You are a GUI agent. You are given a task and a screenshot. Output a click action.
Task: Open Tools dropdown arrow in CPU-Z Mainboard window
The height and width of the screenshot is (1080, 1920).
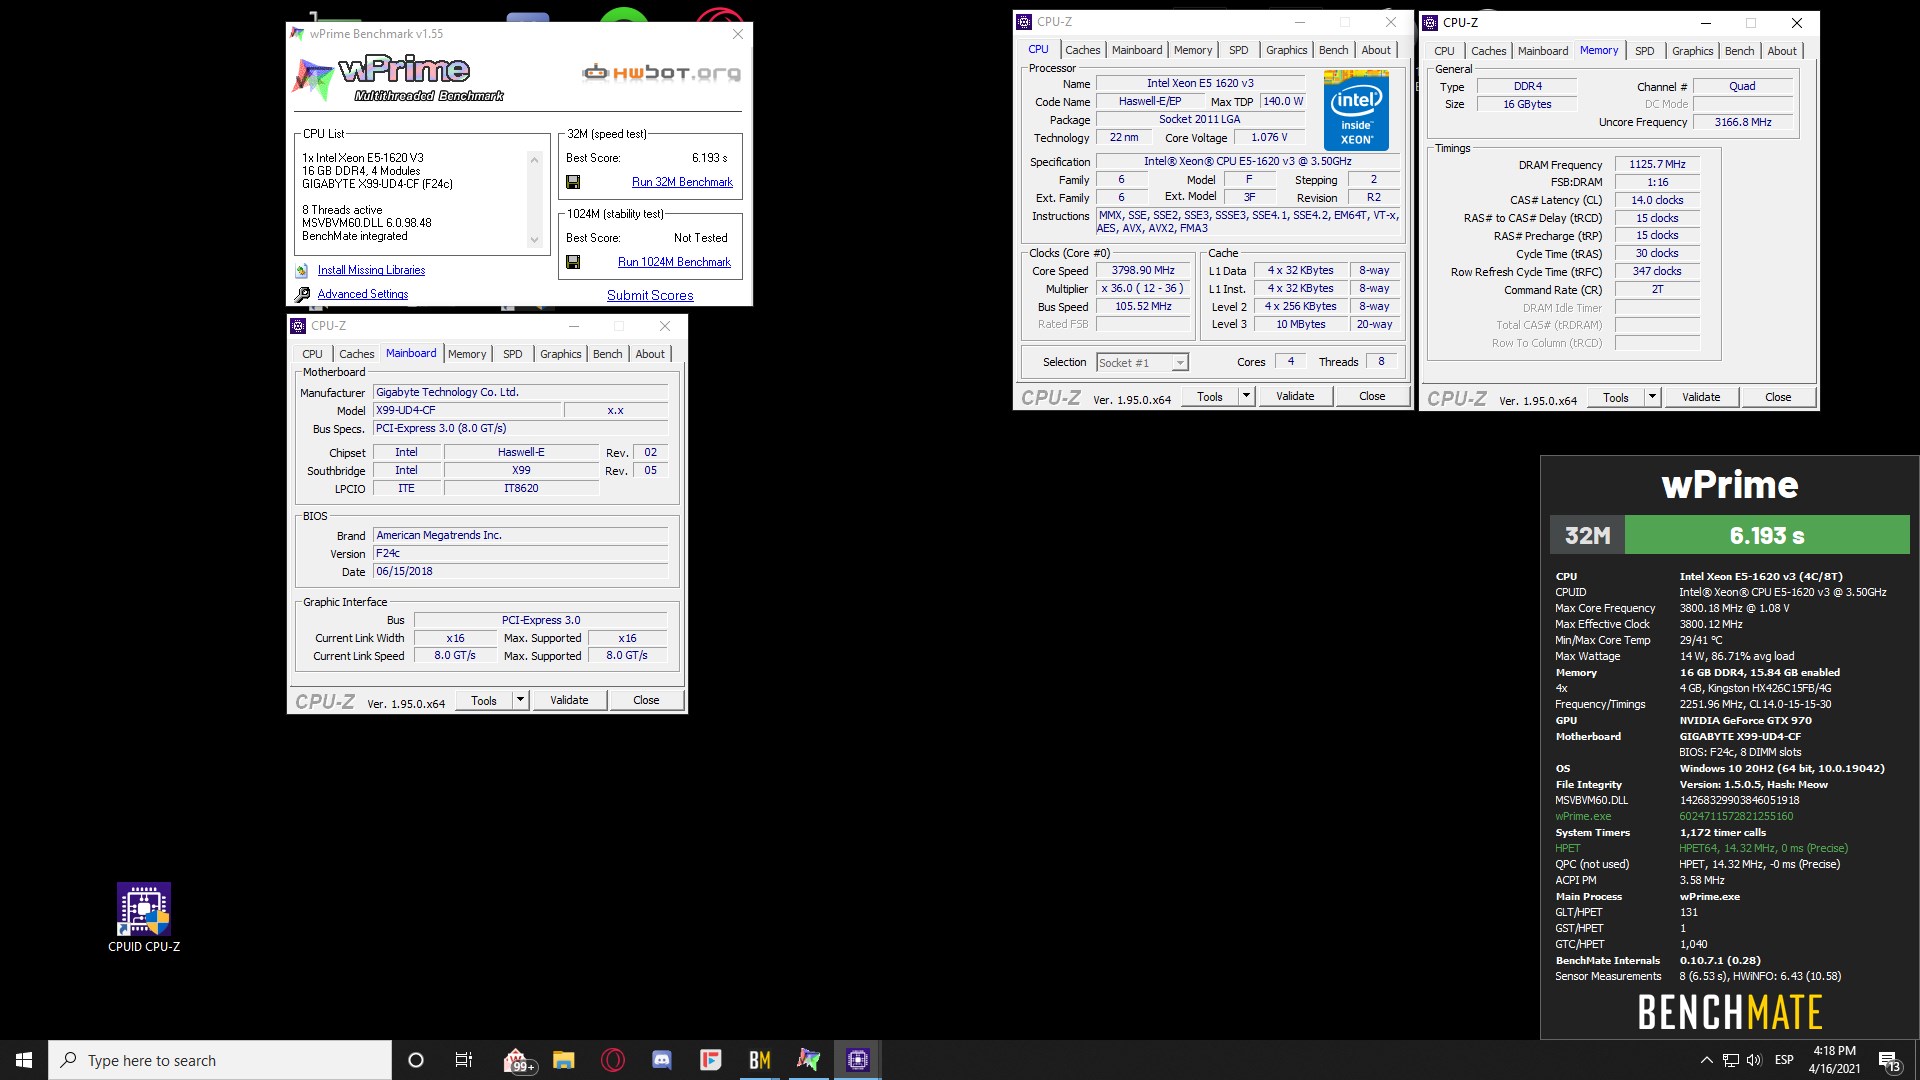pyautogui.click(x=520, y=700)
